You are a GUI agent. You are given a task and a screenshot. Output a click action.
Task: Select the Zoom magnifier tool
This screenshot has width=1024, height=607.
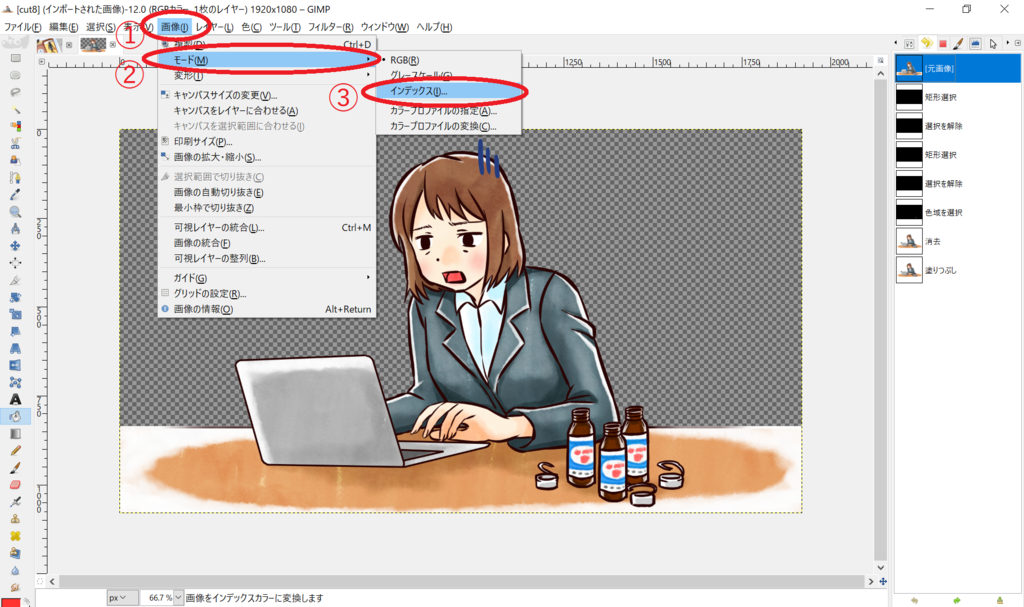15,212
